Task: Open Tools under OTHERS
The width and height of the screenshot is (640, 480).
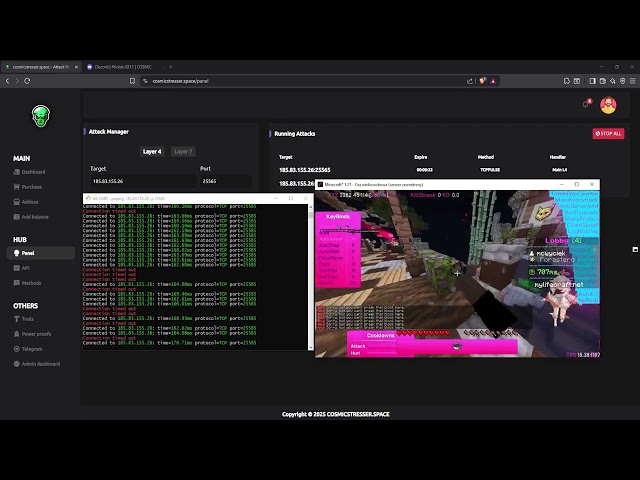Action: [x=24, y=319]
